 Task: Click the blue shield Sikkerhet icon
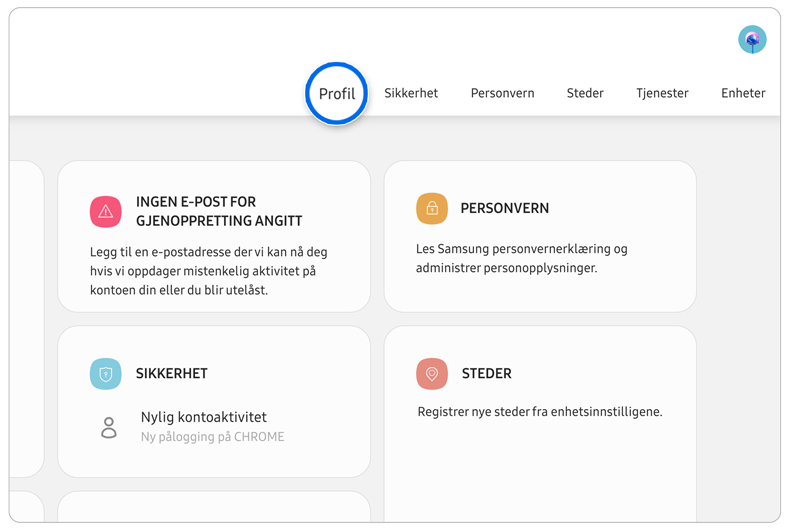point(106,373)
